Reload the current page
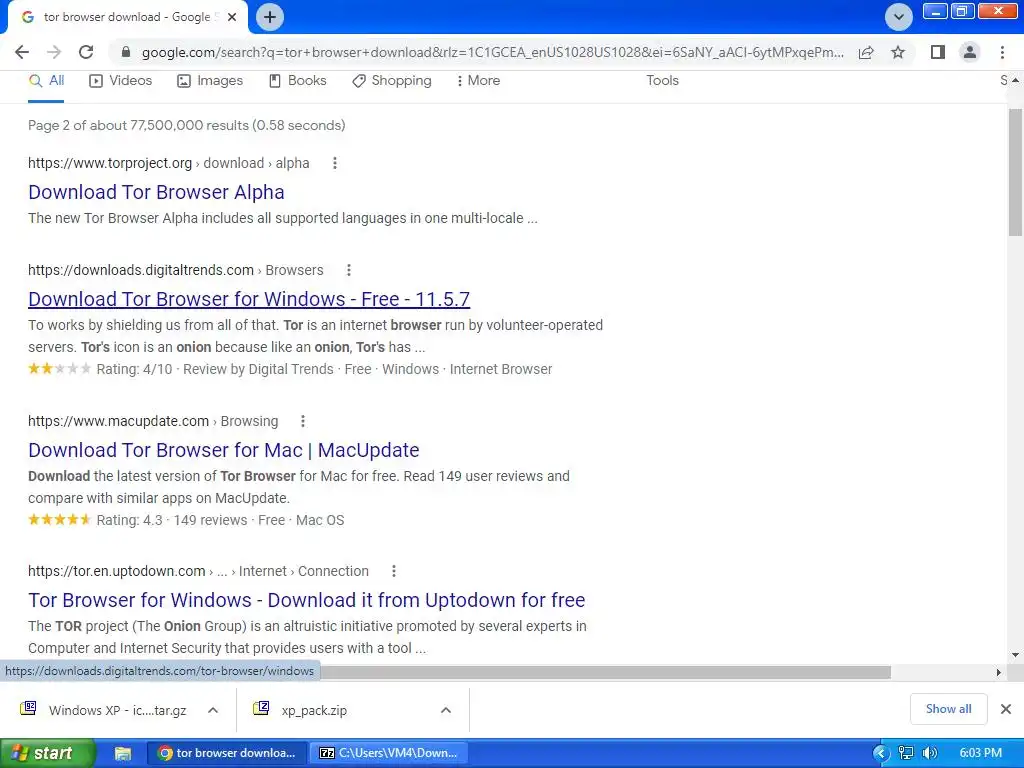Screen dimensions: 1024x768 point(86,52)
